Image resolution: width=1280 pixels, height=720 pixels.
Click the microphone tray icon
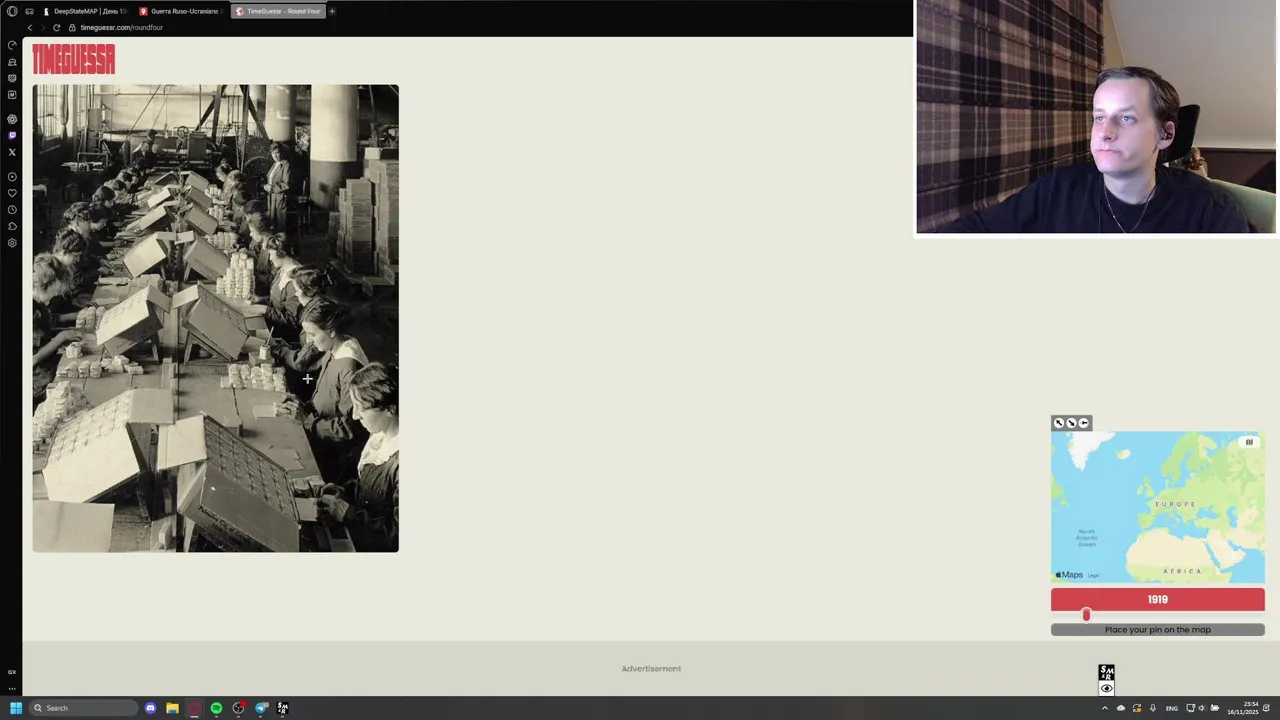click(1152, 708)
